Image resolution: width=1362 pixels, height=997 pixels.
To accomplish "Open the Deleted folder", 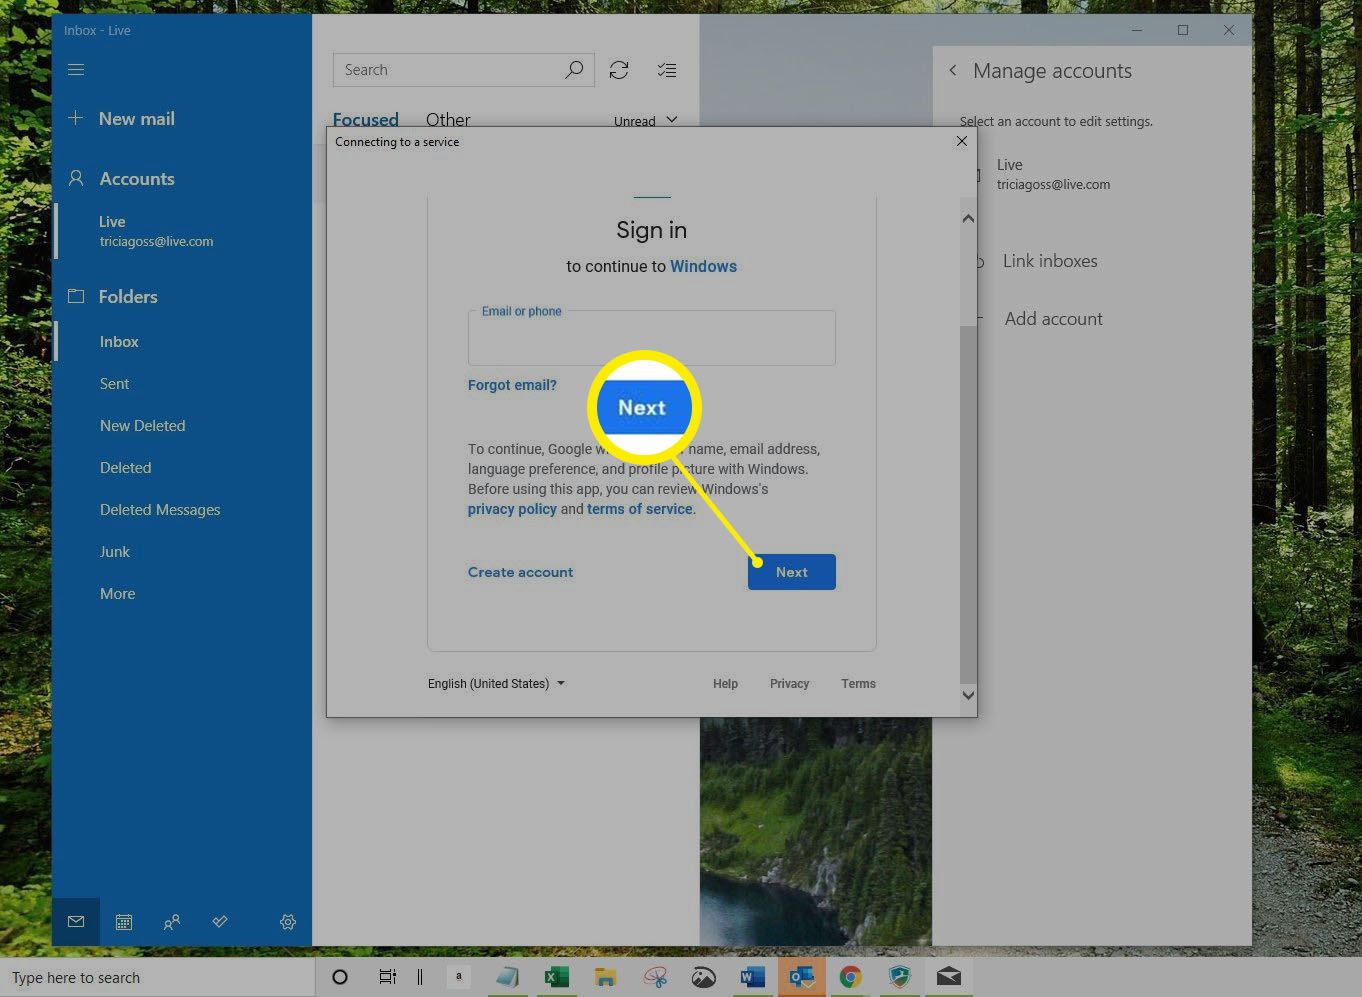I will click(x=125, y=468).
